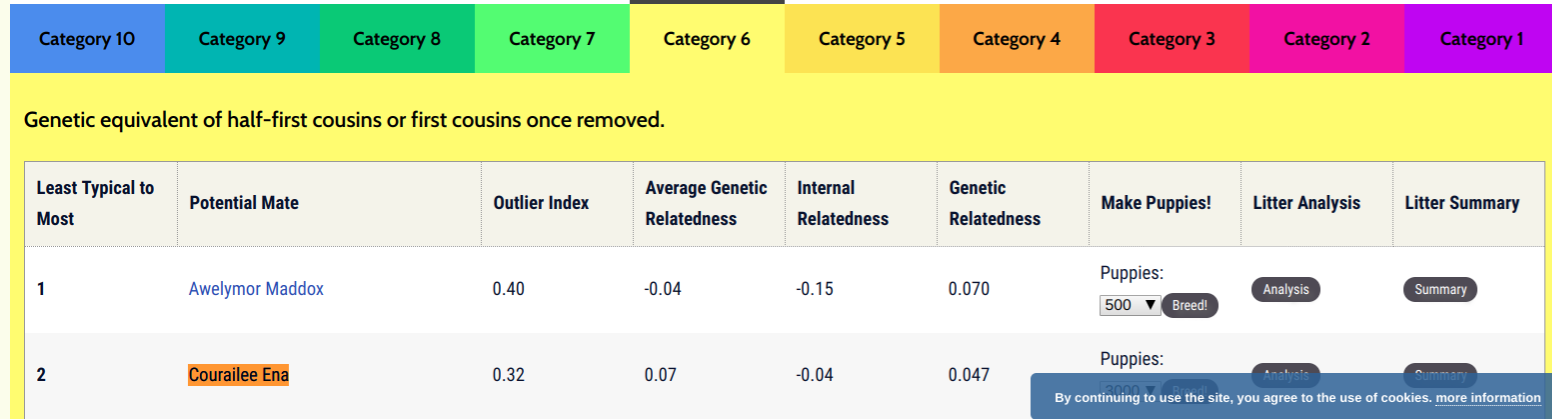The image size is (1552, 419).
Task: Go to the Category 7 tab
Action: coord(552,39)
